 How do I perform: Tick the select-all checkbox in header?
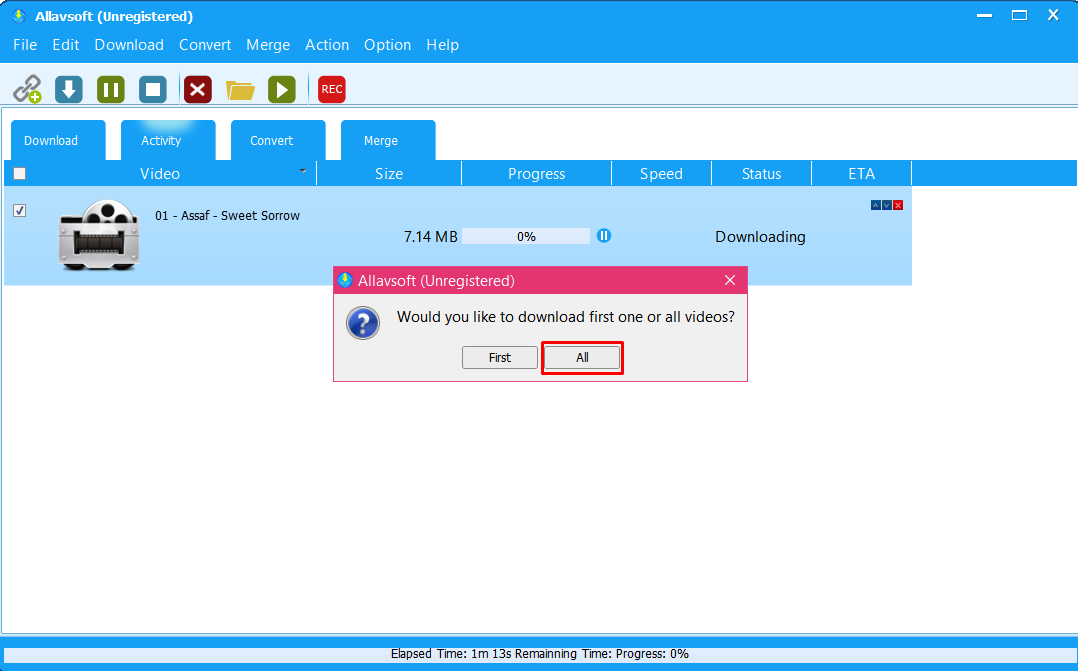[19, 174]
